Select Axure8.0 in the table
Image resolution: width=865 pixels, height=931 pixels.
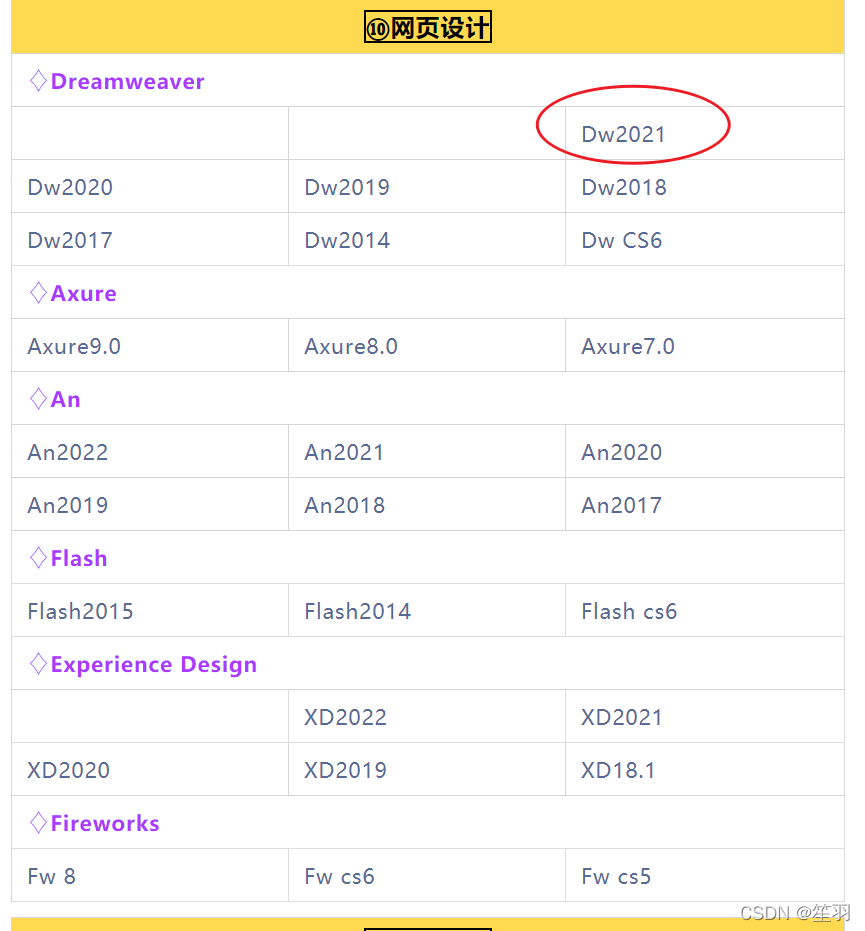coord(351,346)
